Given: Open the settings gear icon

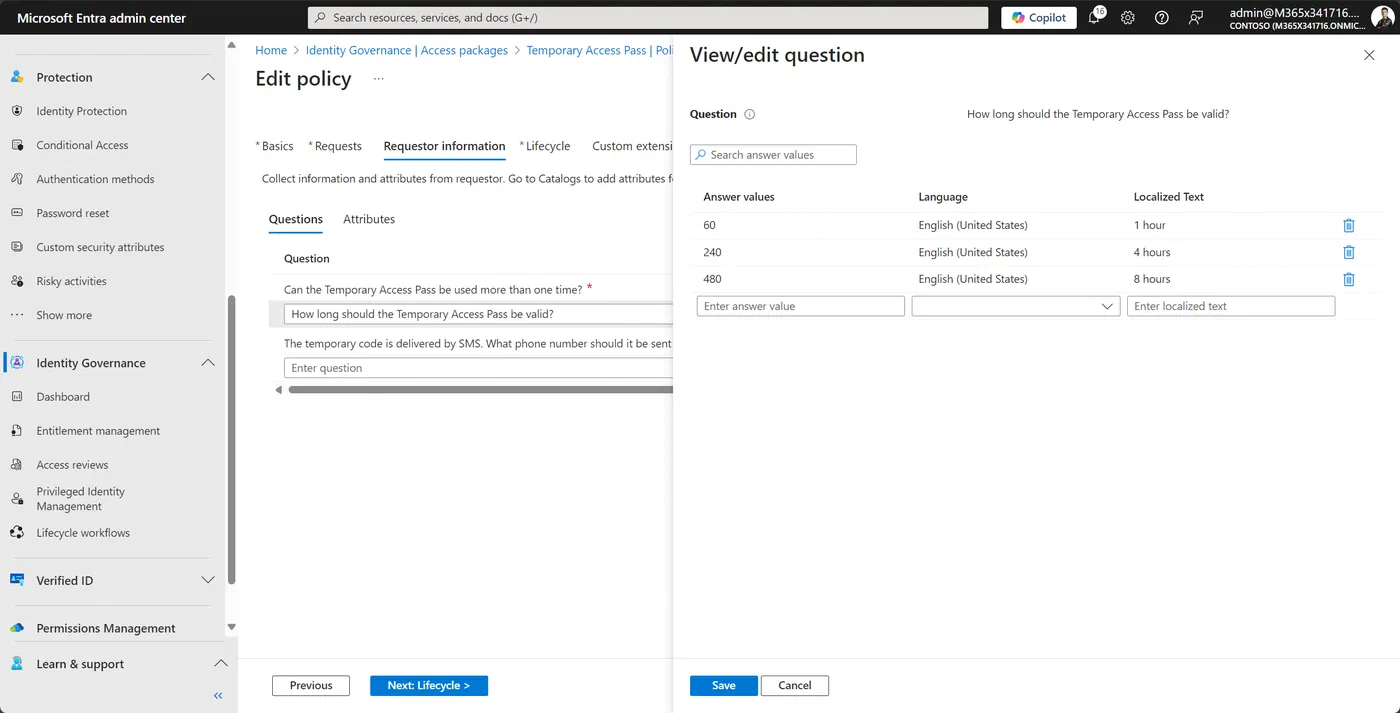Looking at the screenshot, I should [x=1128, y=18].
